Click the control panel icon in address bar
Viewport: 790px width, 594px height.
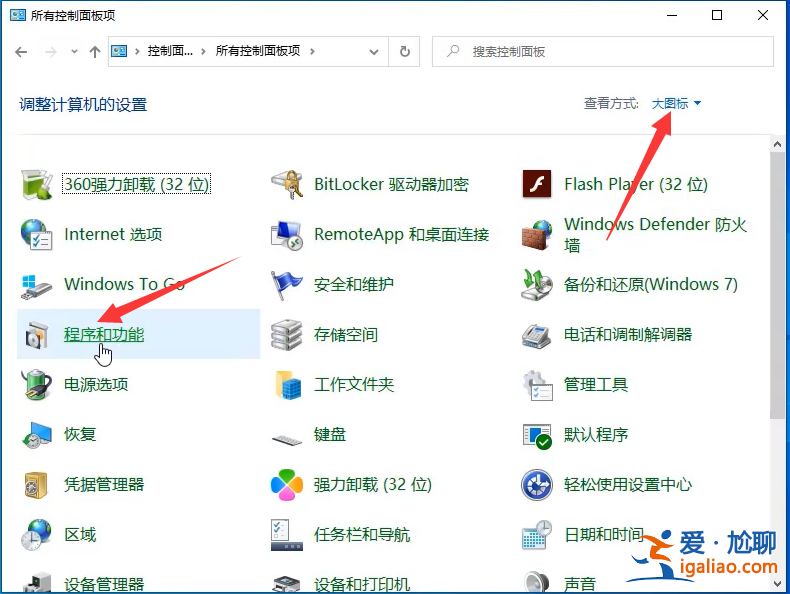pyautogui.click(x=119, y=51)
